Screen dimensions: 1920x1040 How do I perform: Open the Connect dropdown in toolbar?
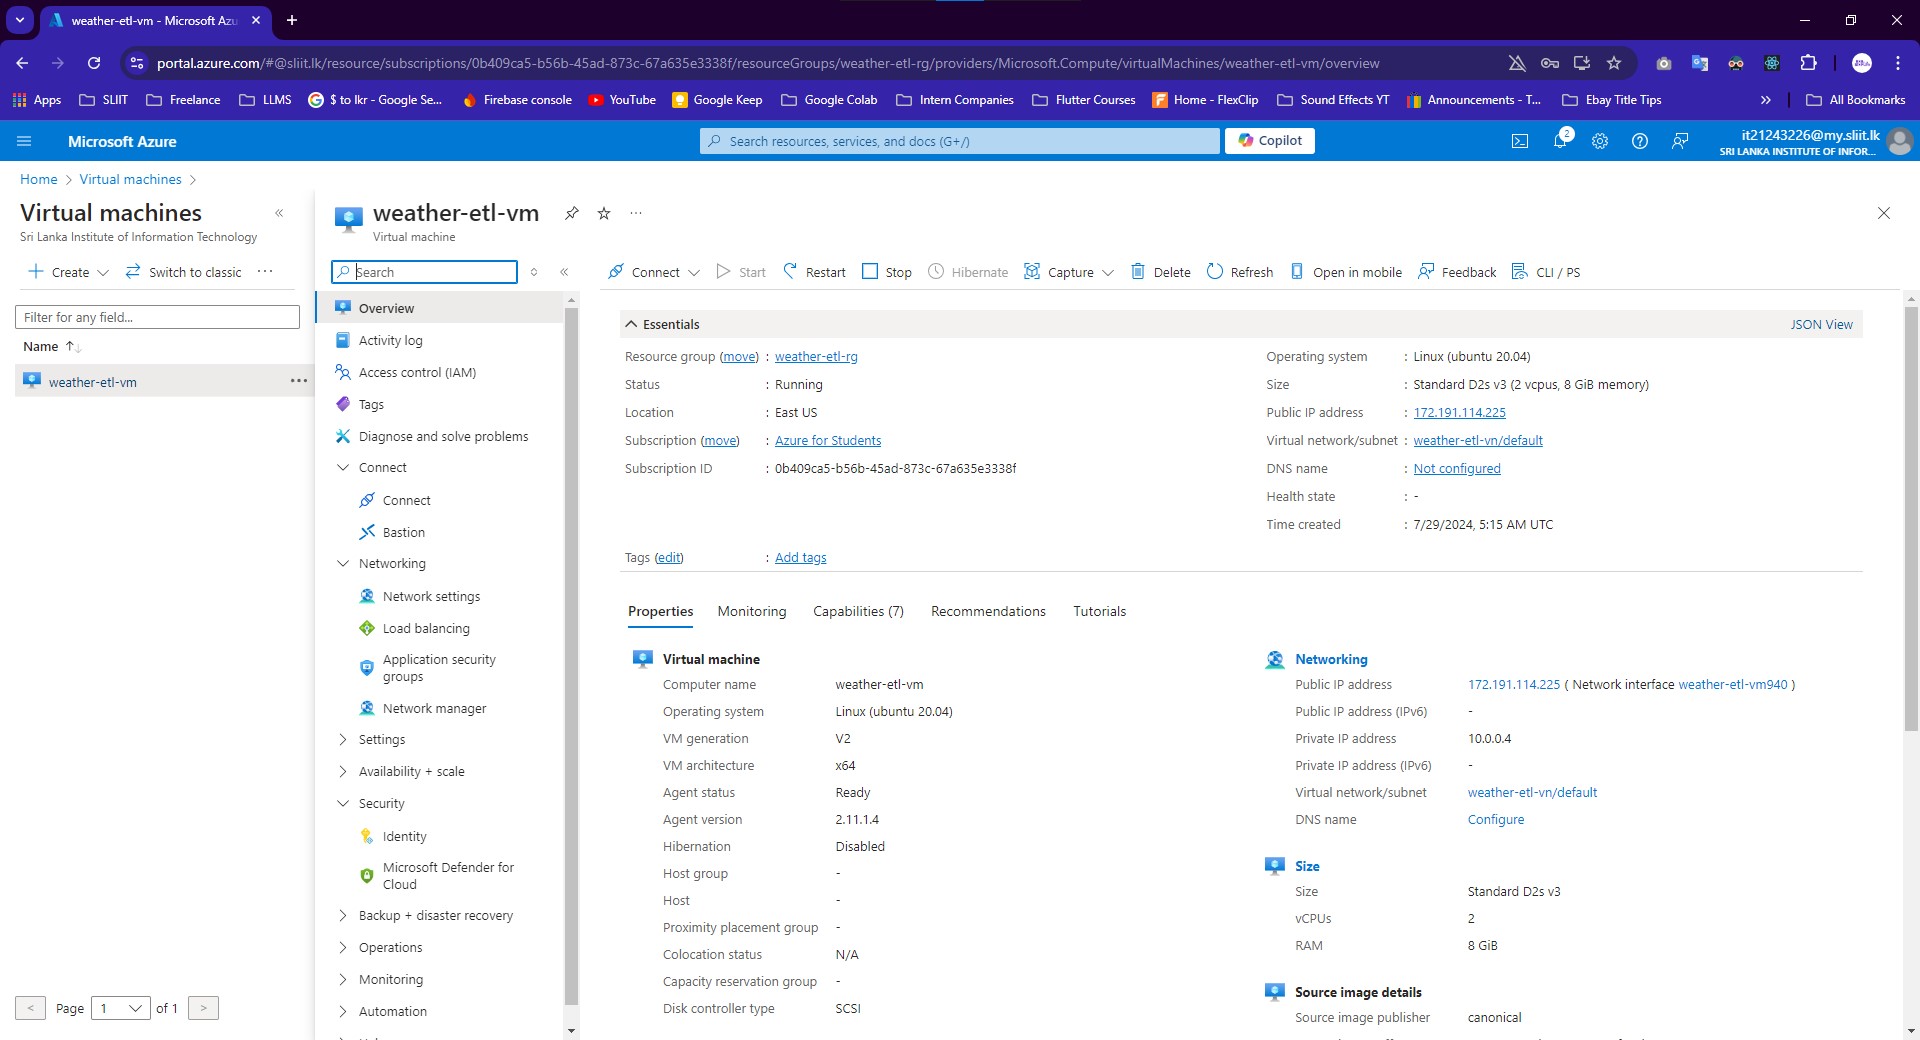[x=654, y=272]
